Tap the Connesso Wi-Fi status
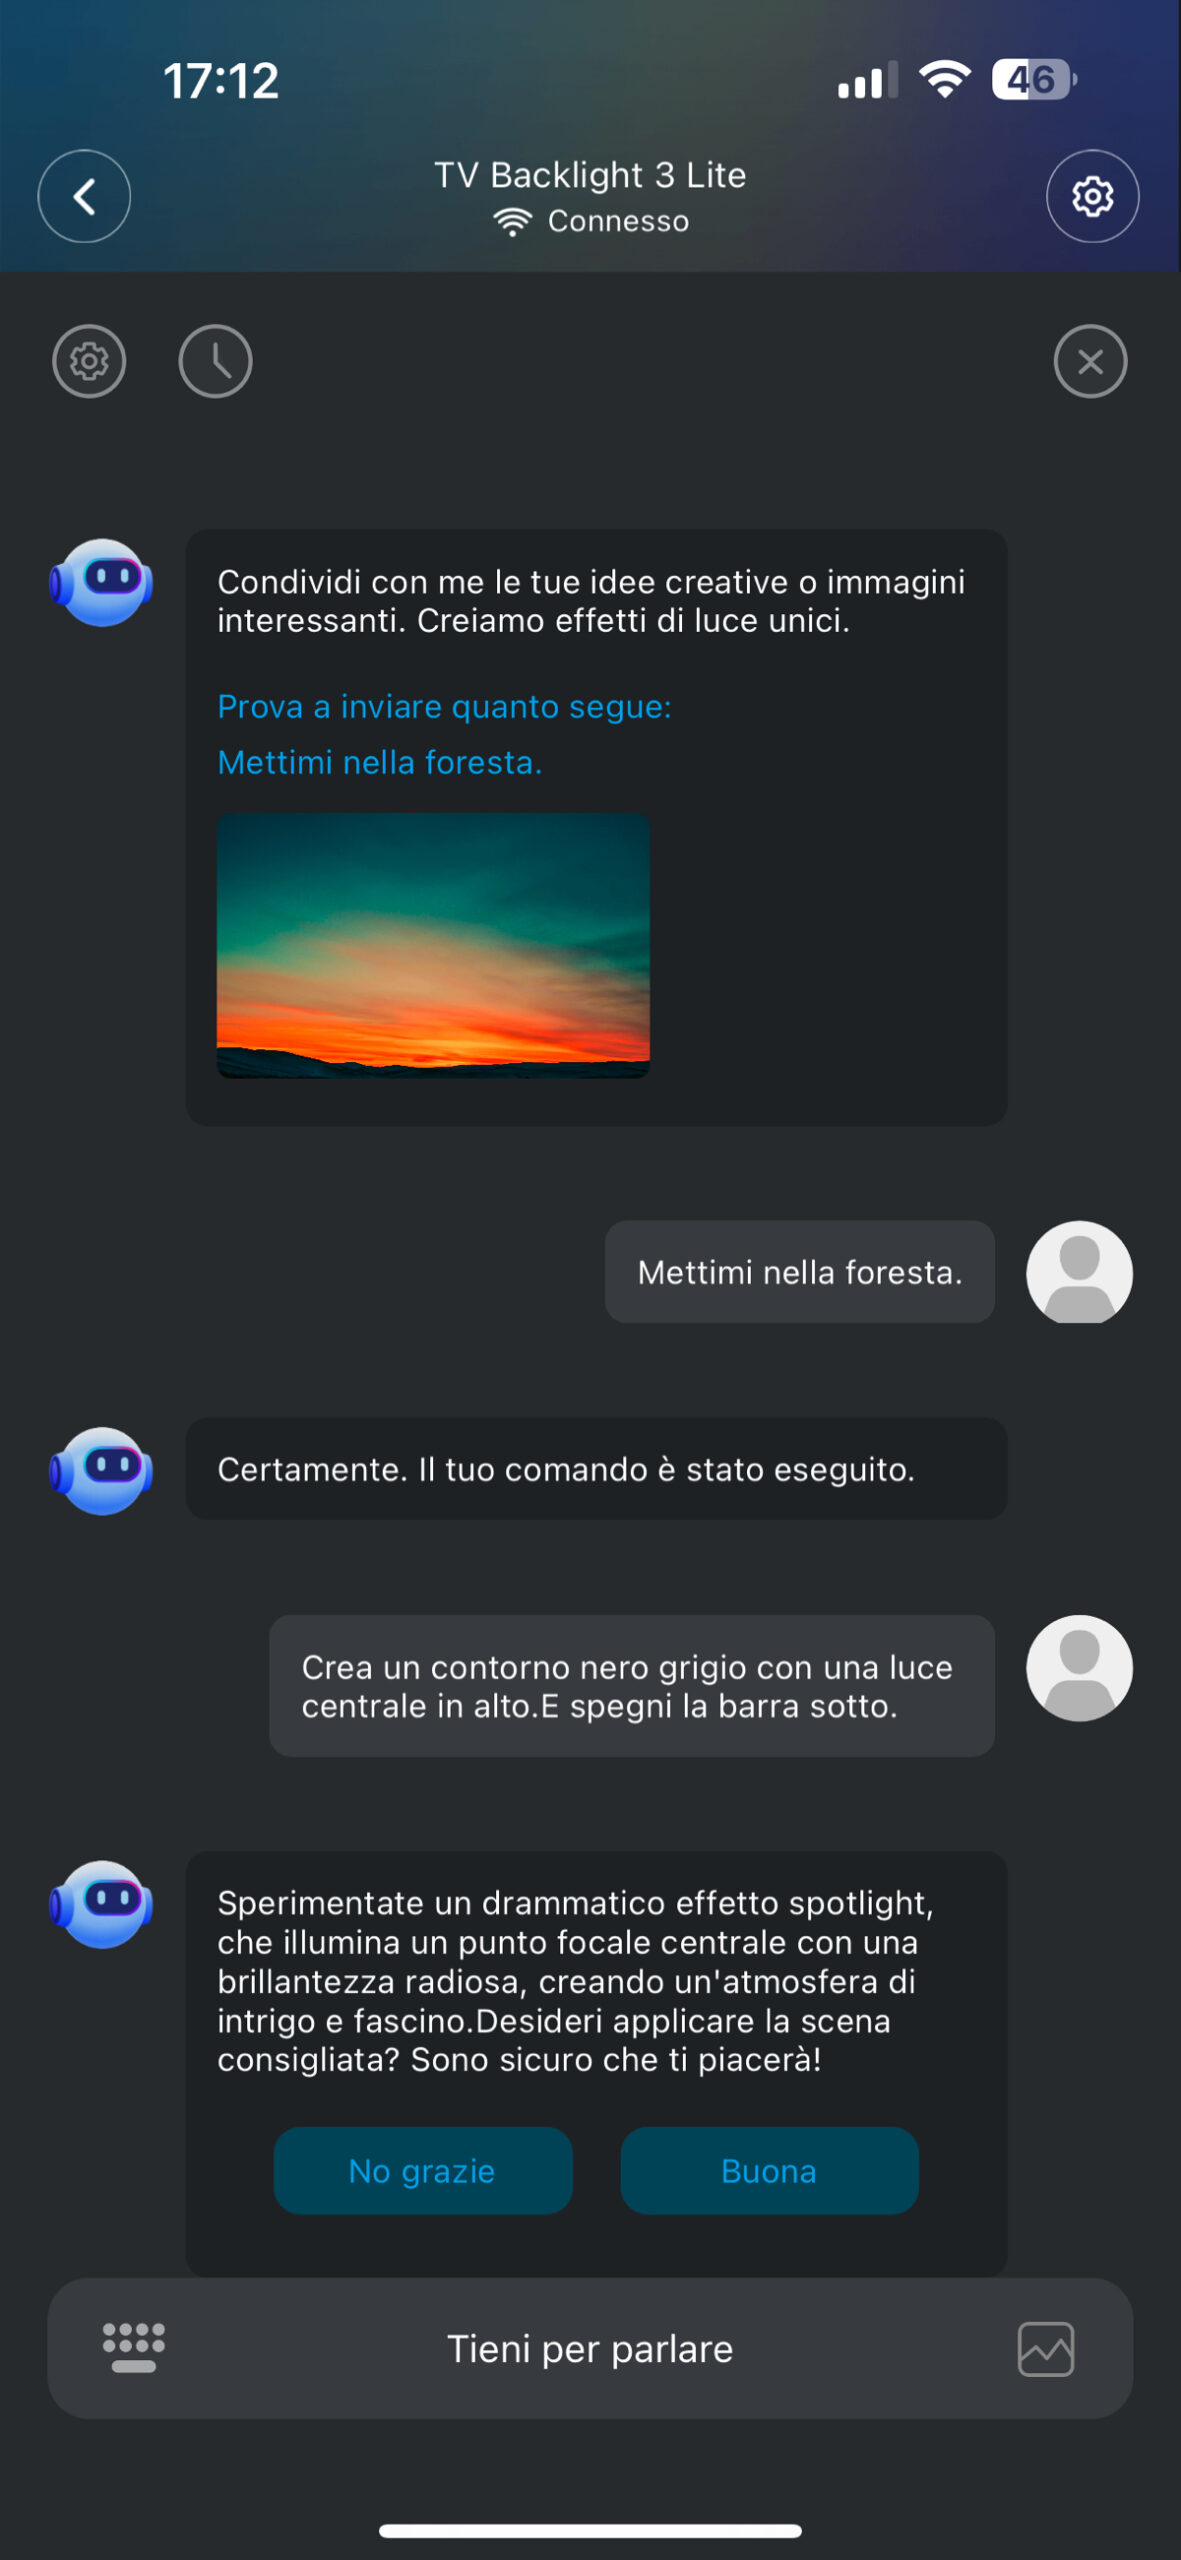Viewport: 1181px width, 2560px height. click(591, 221)
